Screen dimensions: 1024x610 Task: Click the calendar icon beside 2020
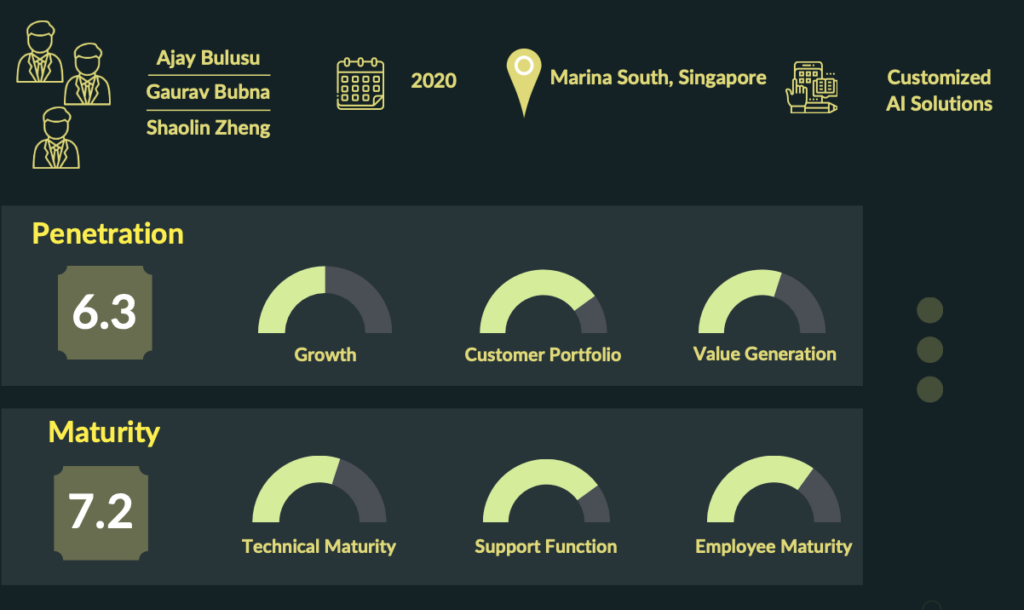(x=360, y=84)
